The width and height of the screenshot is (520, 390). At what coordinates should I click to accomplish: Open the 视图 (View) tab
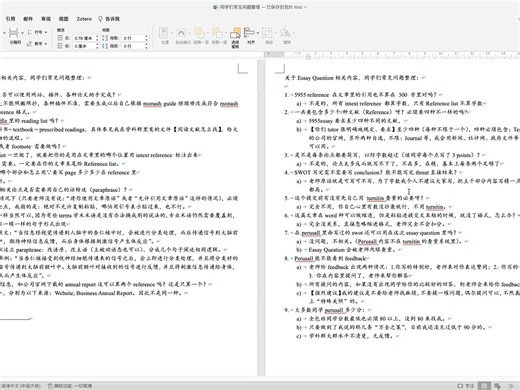64,19
